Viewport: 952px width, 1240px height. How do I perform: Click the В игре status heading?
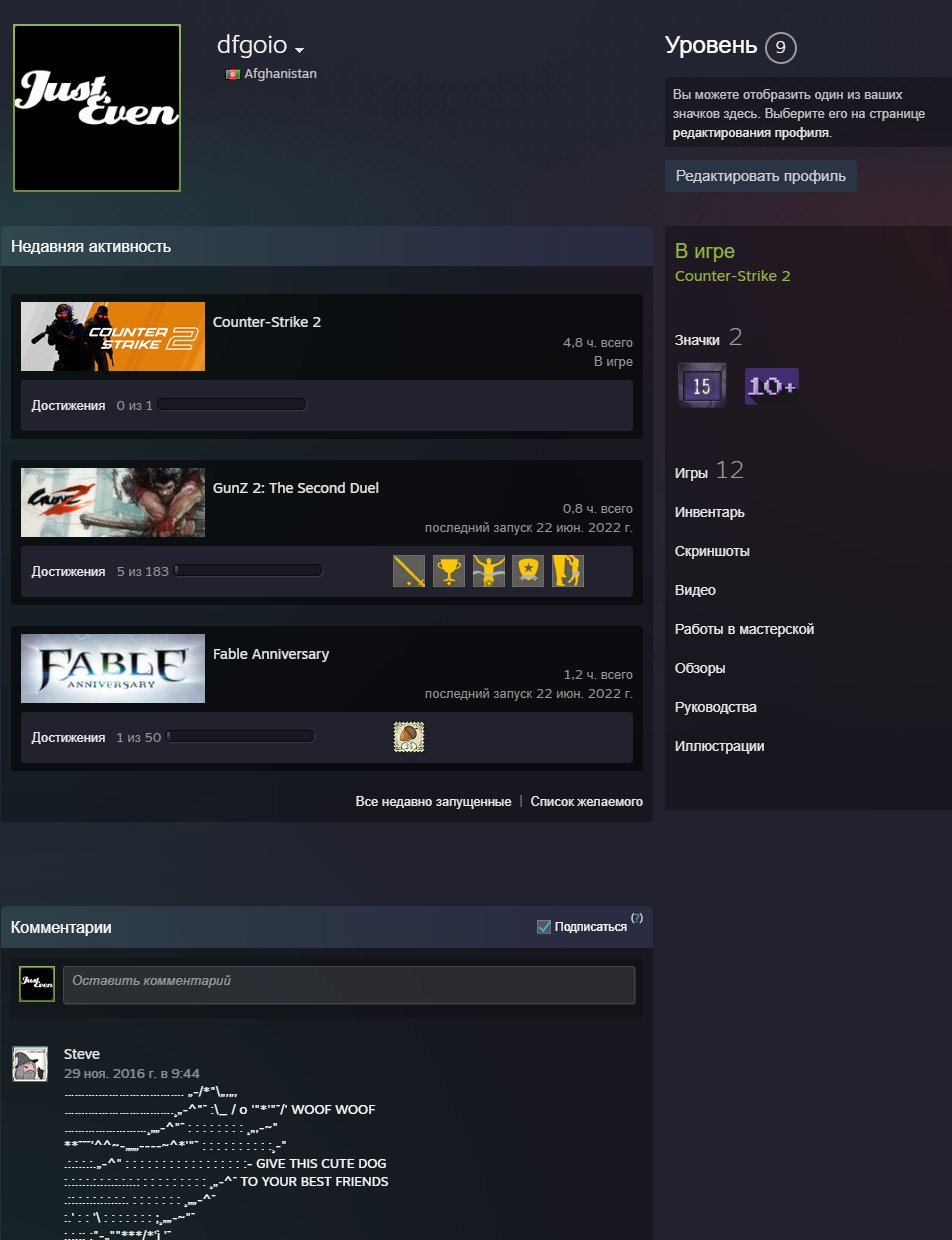tap(705, 251)
